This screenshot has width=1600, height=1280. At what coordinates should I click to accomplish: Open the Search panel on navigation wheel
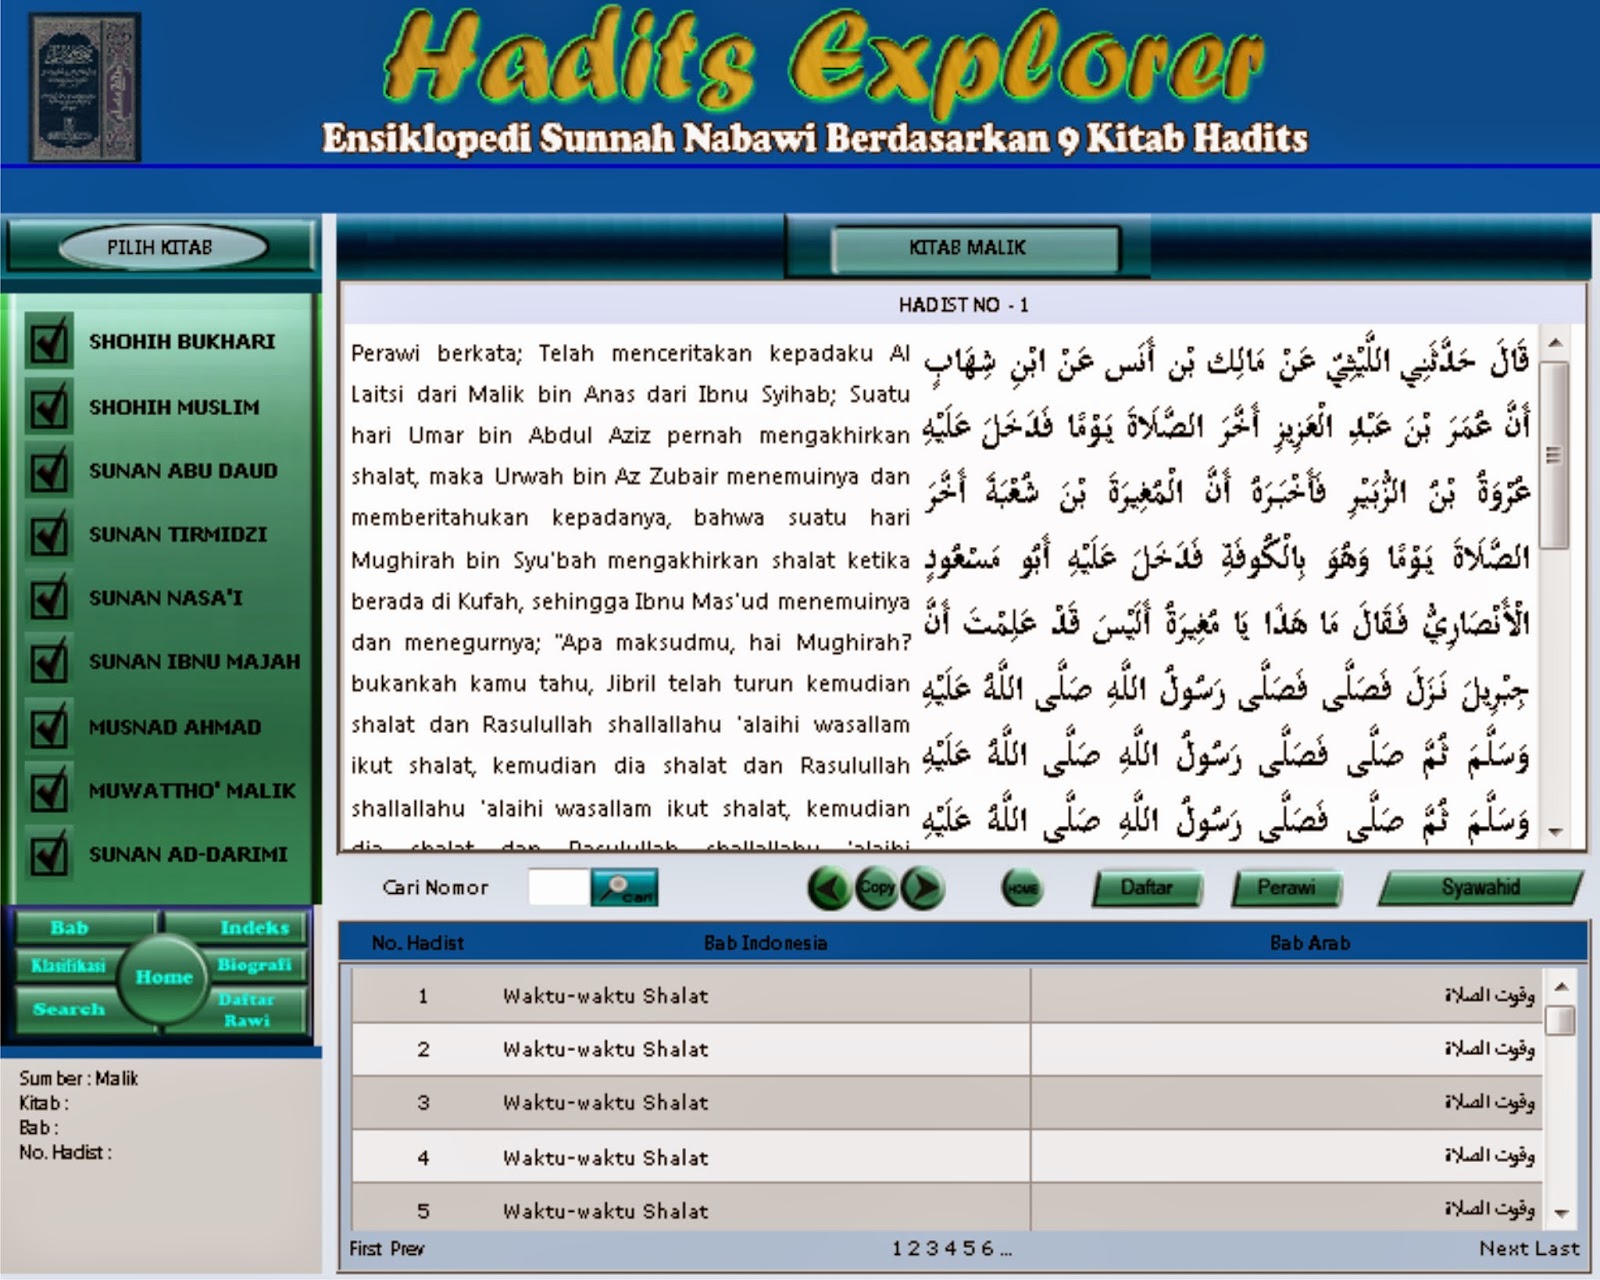point(68,1009)
